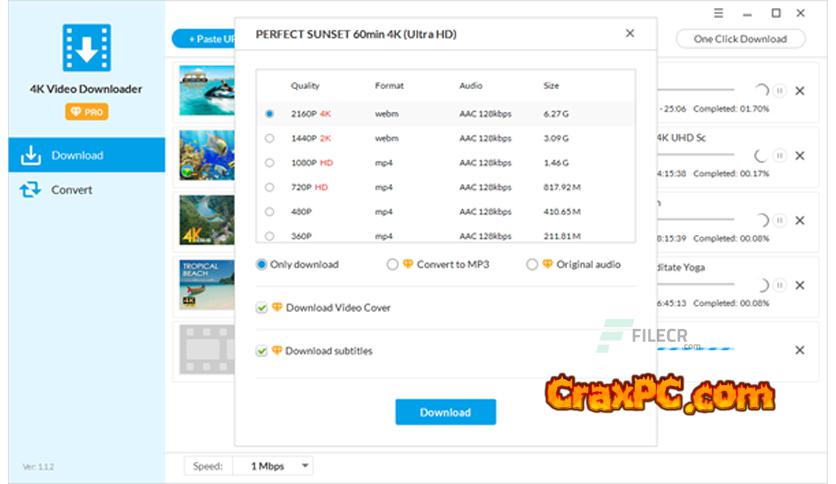Screen dimensions: 836x484
Task: Choose the Convert to MP3 option
Action: pos(393,265)
